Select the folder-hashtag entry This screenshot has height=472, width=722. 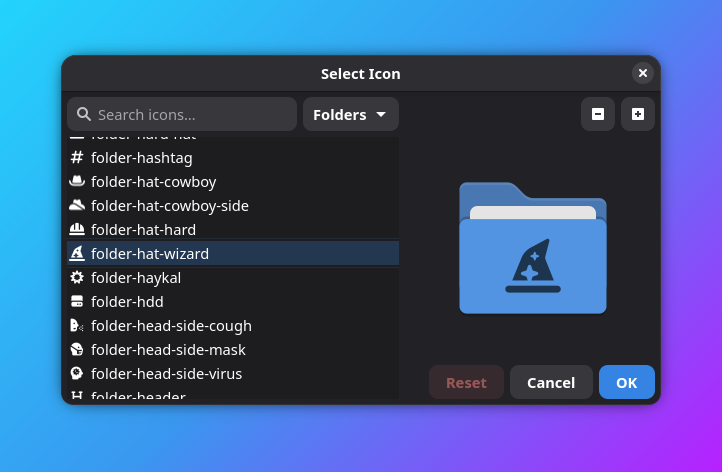(x=233, y=157)
